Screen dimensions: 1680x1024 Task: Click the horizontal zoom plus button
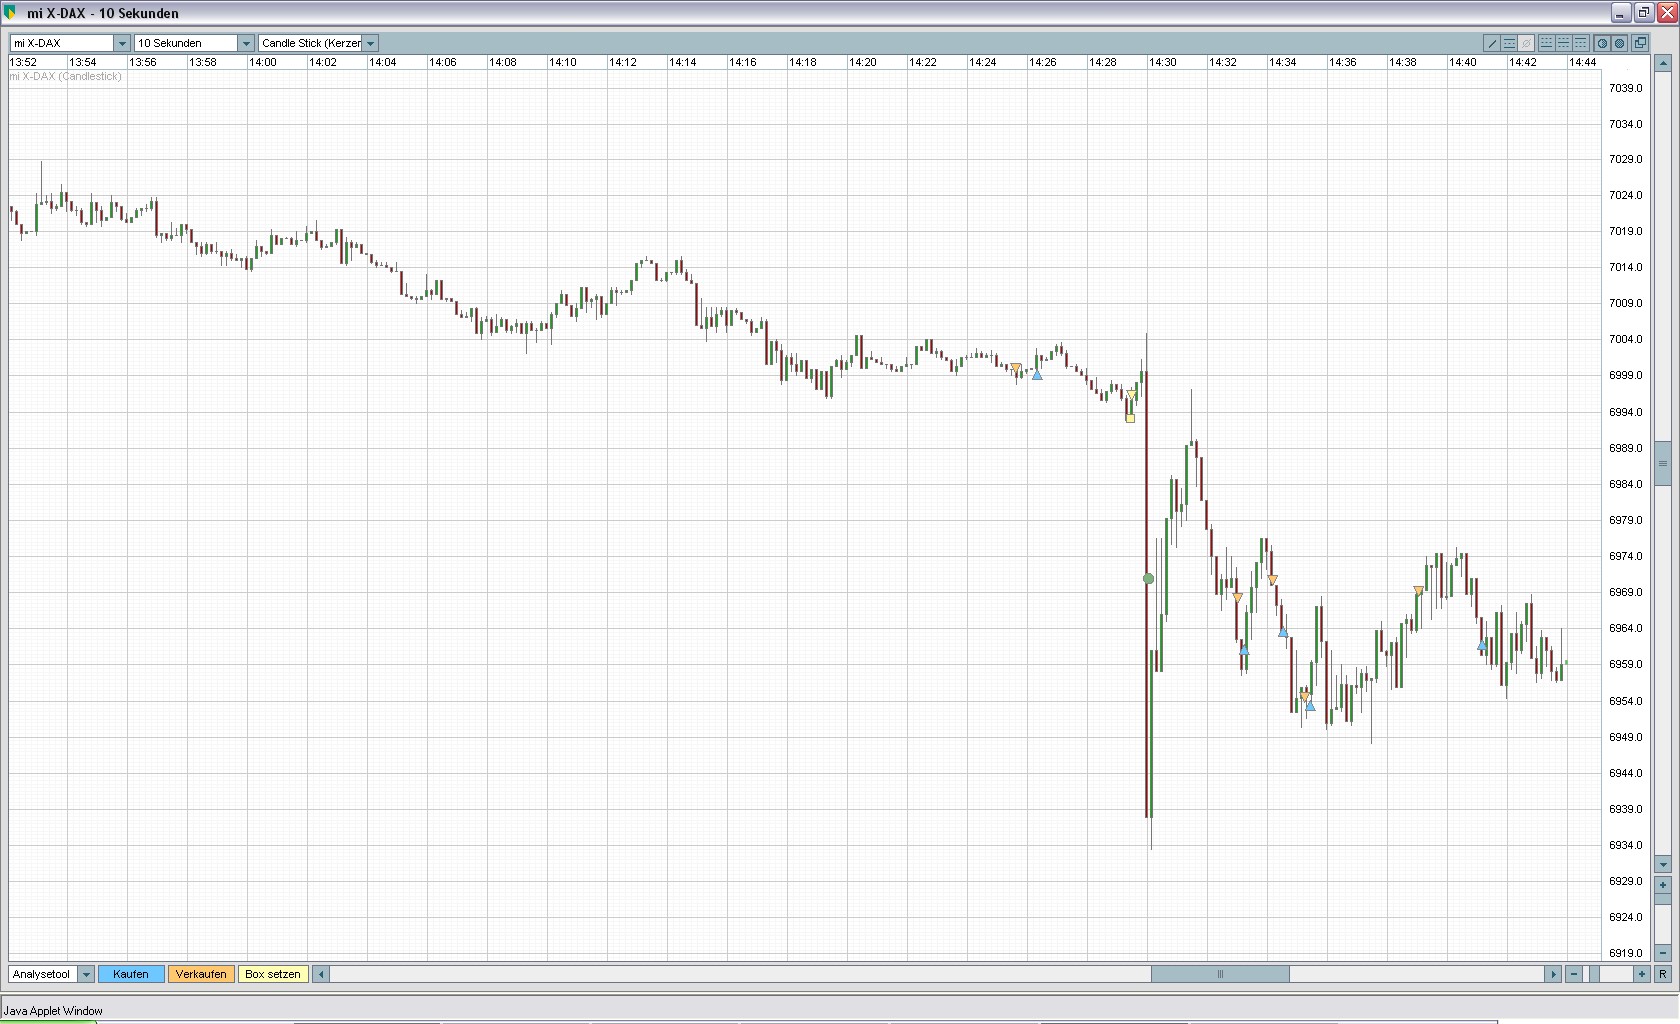(1641, 974)
